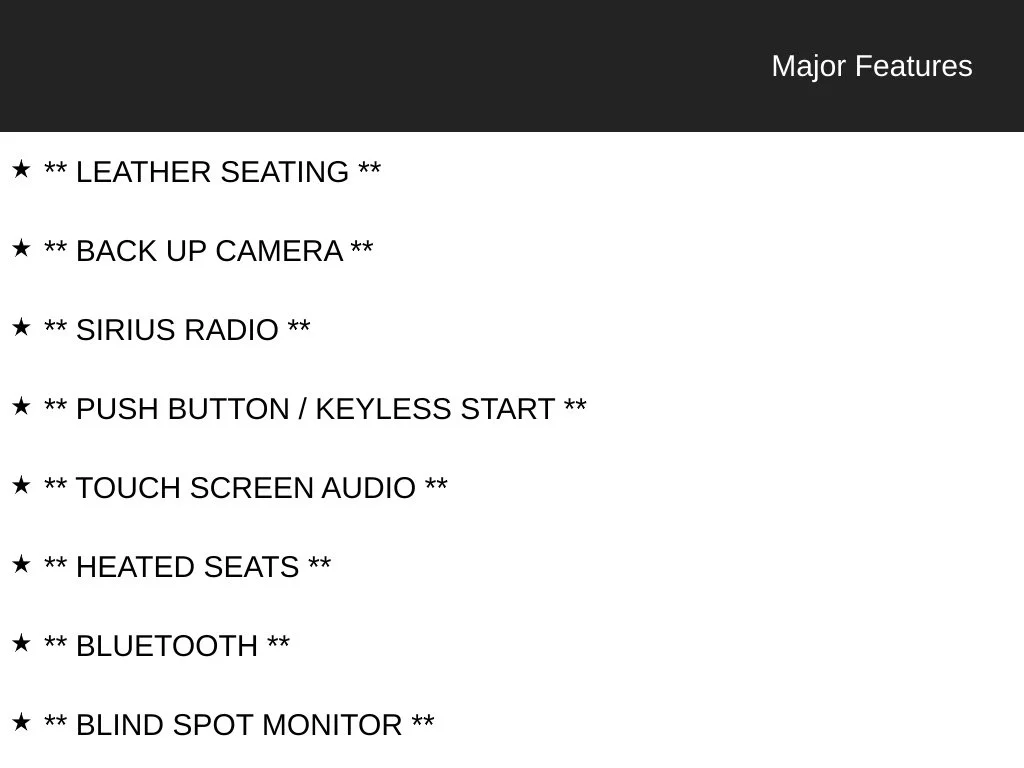Click the trailing asterisks after HEATED SEATS
The image size is (1024, 768).
[320, 562]
